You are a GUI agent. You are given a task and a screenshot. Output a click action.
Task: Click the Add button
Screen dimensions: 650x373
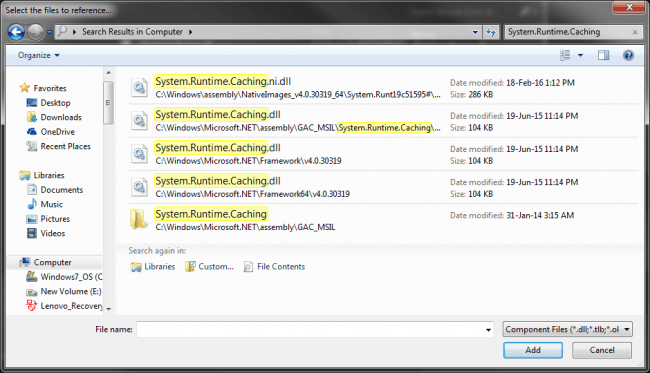pyautogui.click(x=533, y=350)
